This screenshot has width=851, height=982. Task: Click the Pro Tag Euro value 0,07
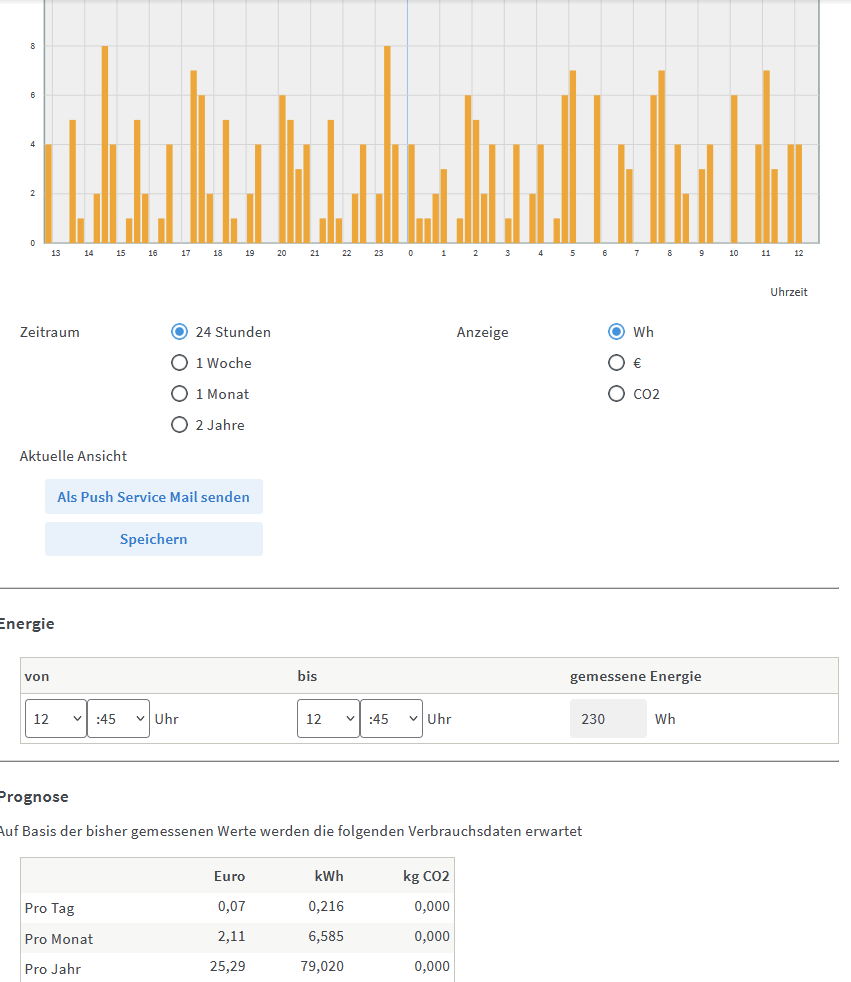[231, 906]
